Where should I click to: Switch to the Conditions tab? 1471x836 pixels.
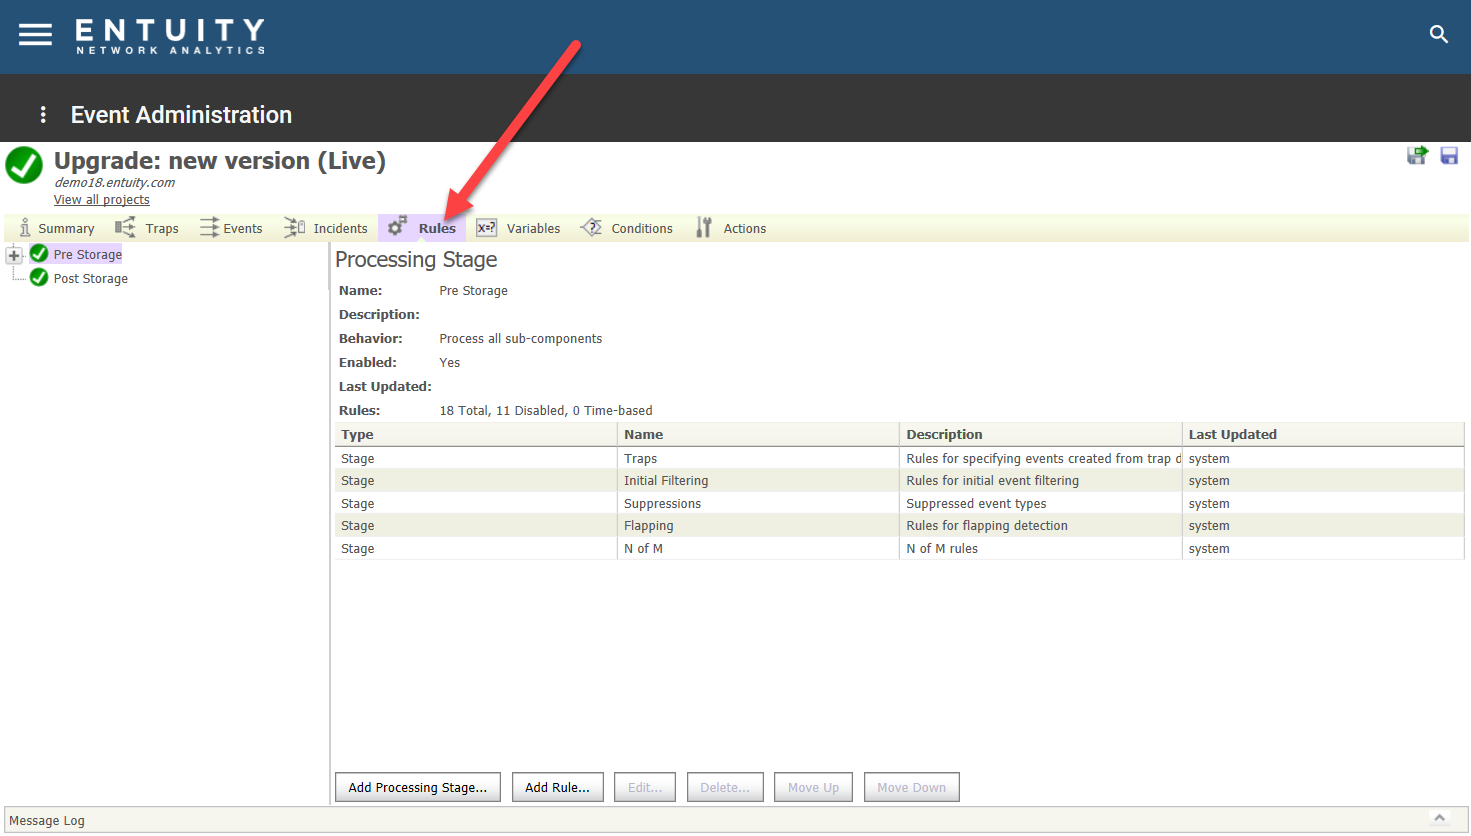coord(627,228)
